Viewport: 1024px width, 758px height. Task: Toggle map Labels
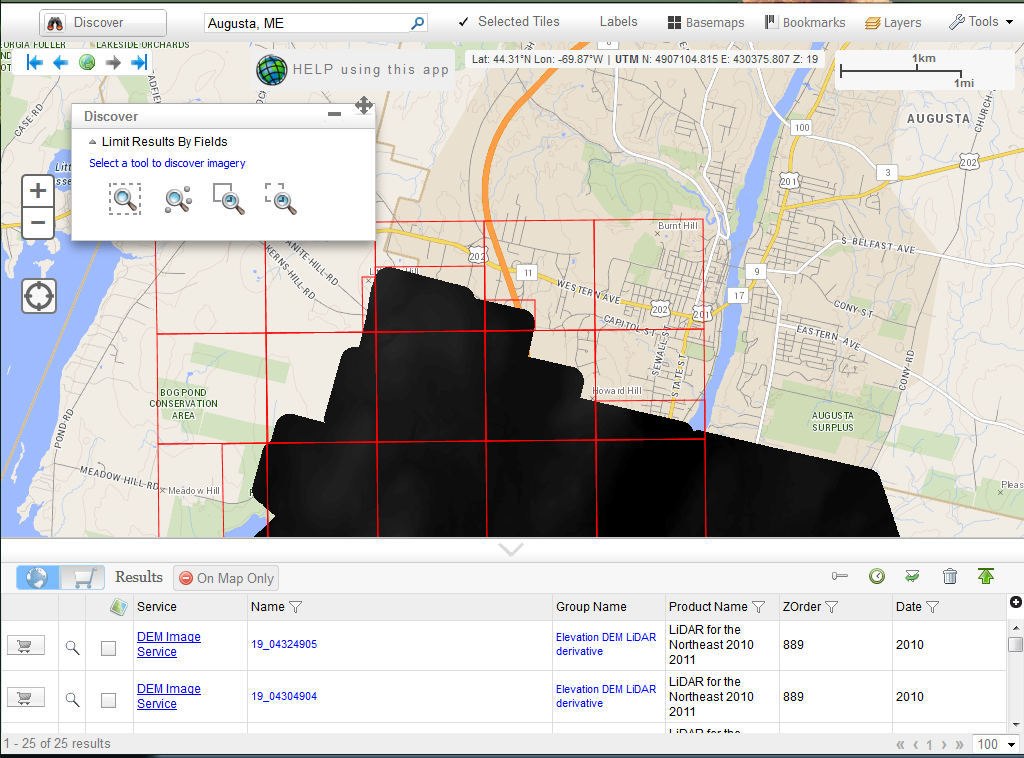click(618, 22)
